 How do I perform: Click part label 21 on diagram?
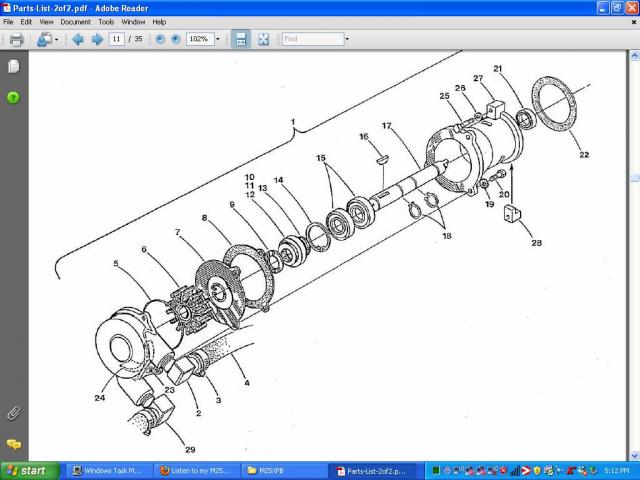coord(498,69)
